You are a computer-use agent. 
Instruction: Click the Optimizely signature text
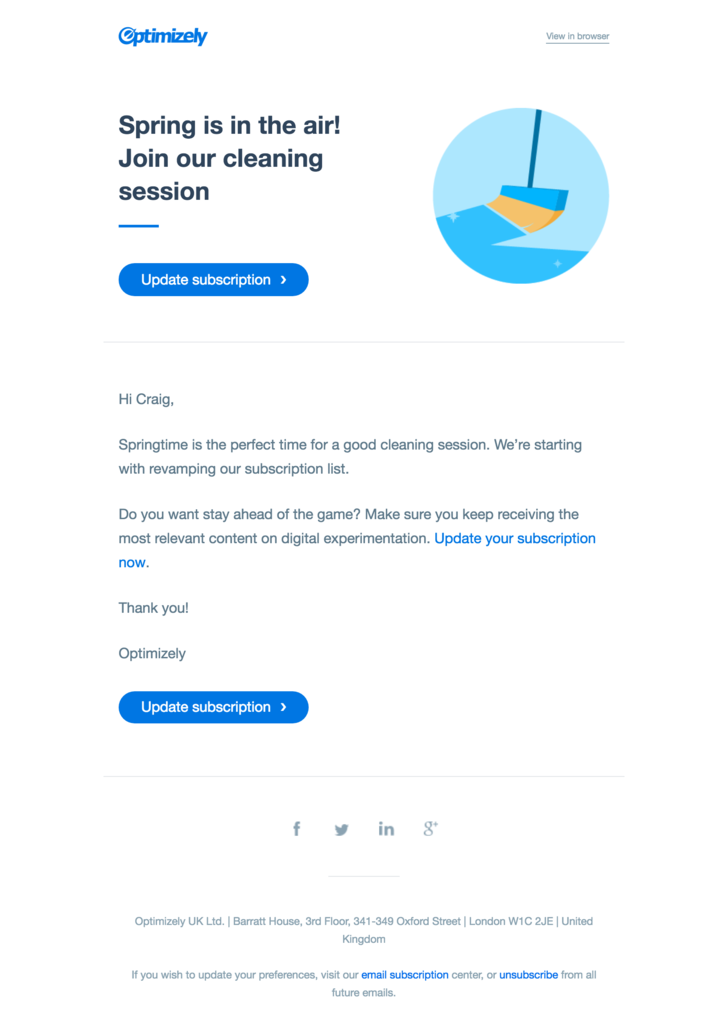(152, 653)
